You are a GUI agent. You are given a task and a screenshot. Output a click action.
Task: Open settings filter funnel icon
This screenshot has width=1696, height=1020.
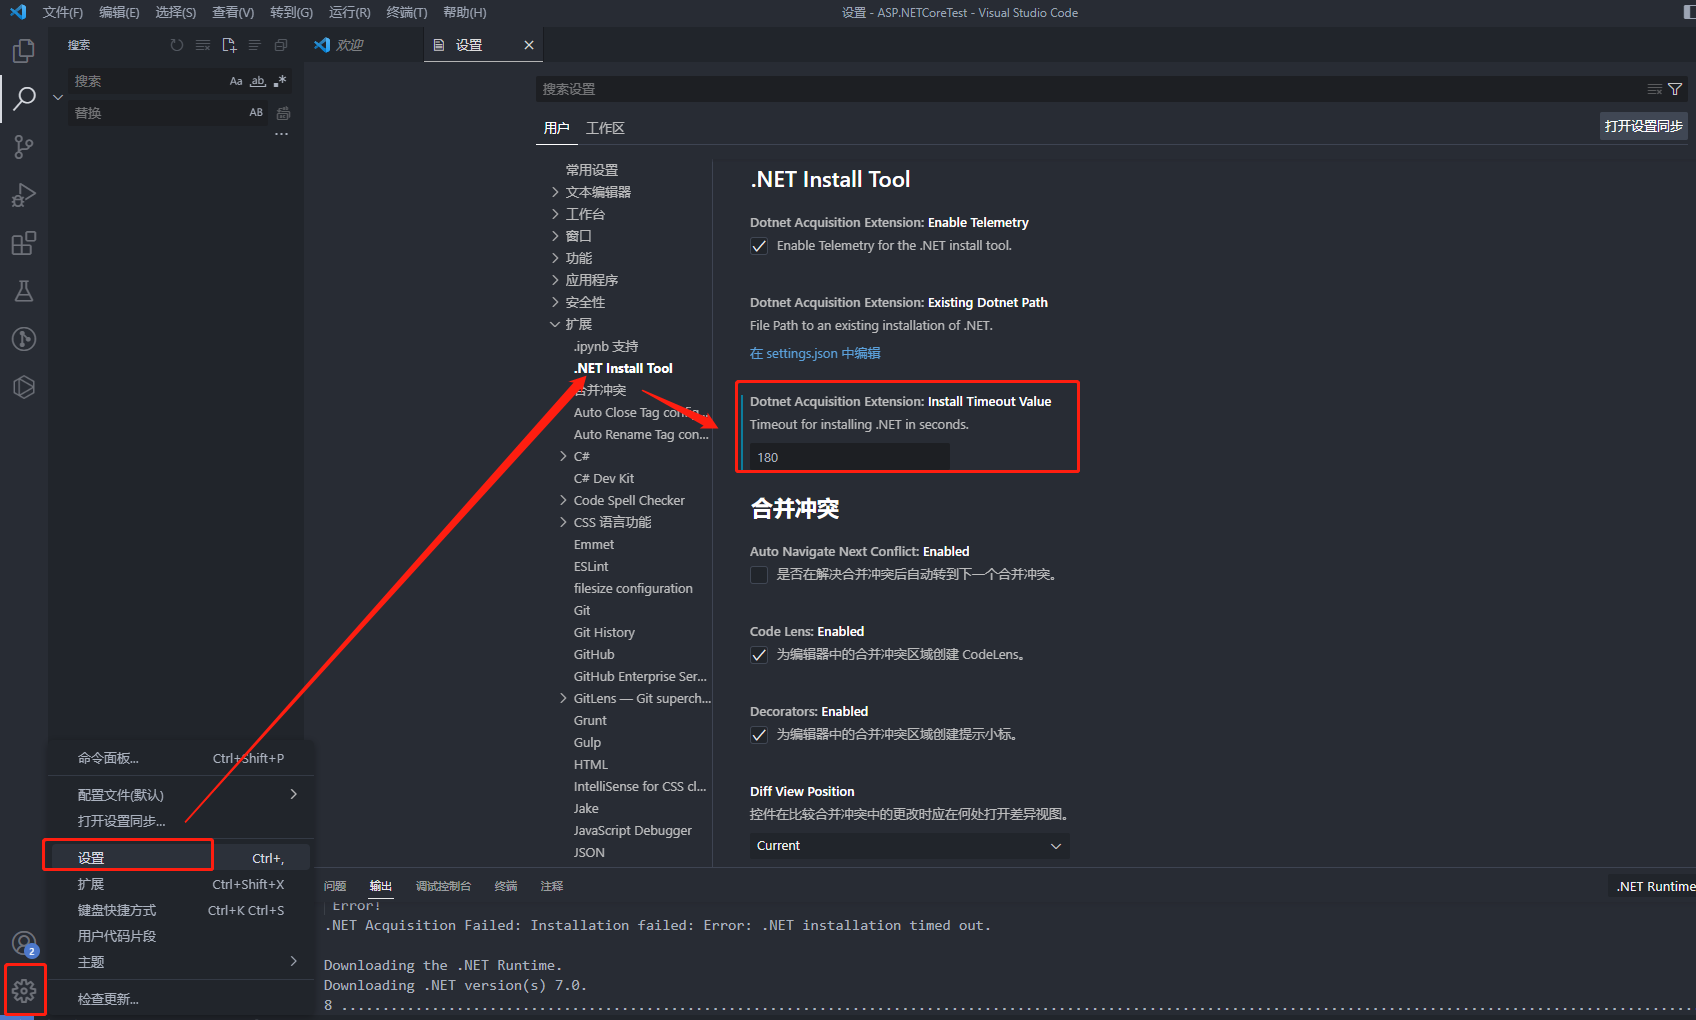(x=1675, y=89)
